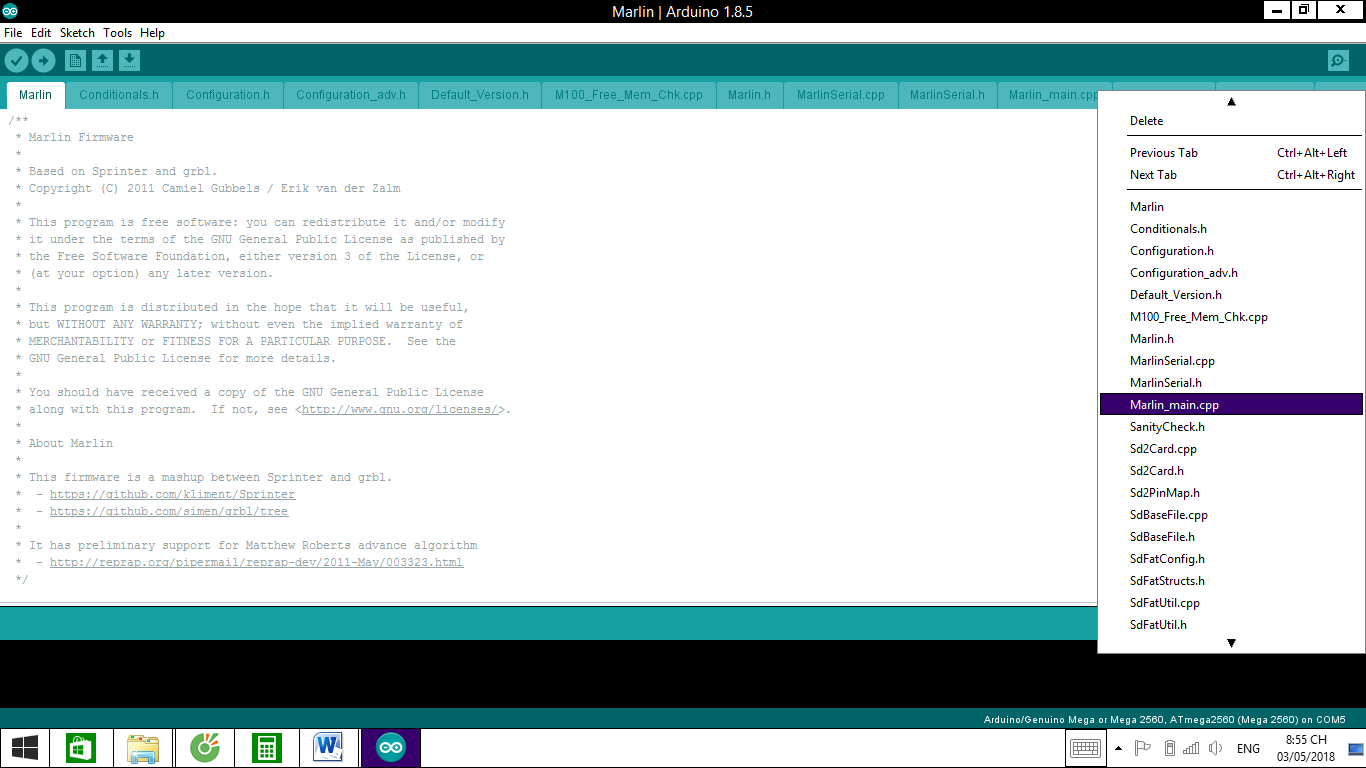Viewport: 1366px width, 768px height.
Task: Open the Windows Start button
Action: (x=25, y=747)
